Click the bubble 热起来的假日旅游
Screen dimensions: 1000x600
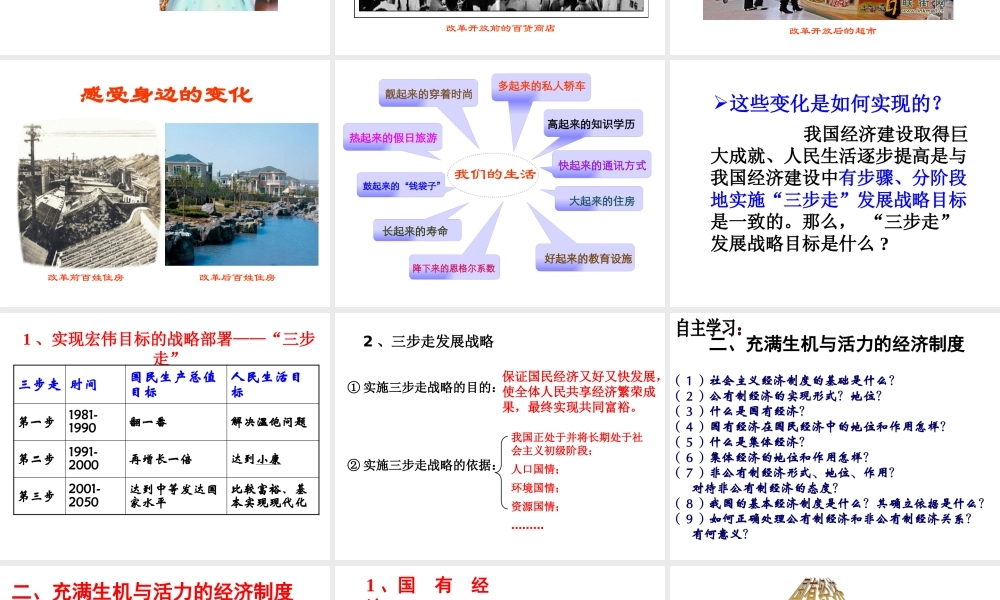393,137
